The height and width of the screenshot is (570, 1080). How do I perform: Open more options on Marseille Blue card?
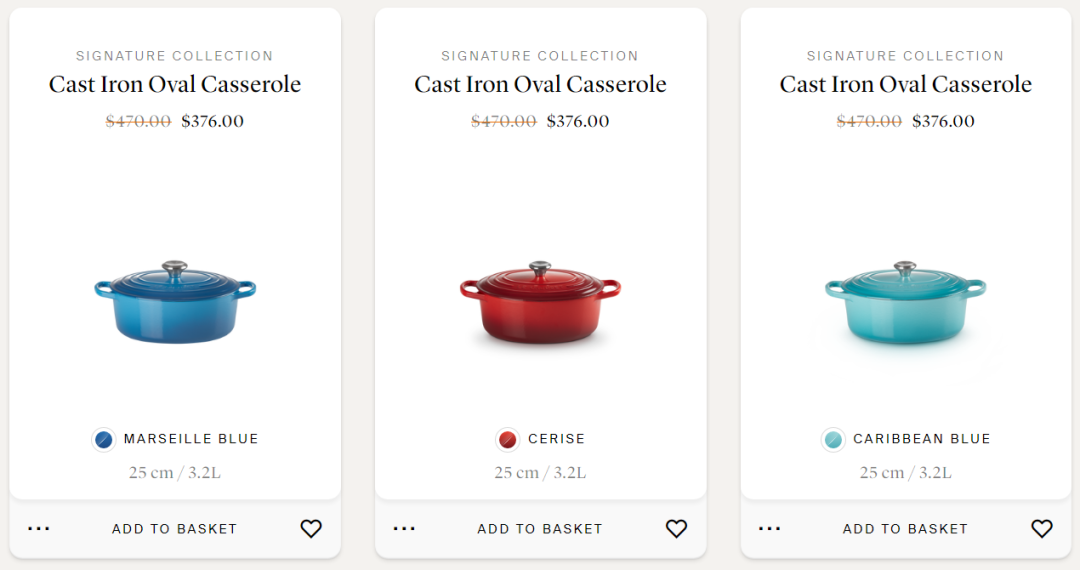click(39, 529)
